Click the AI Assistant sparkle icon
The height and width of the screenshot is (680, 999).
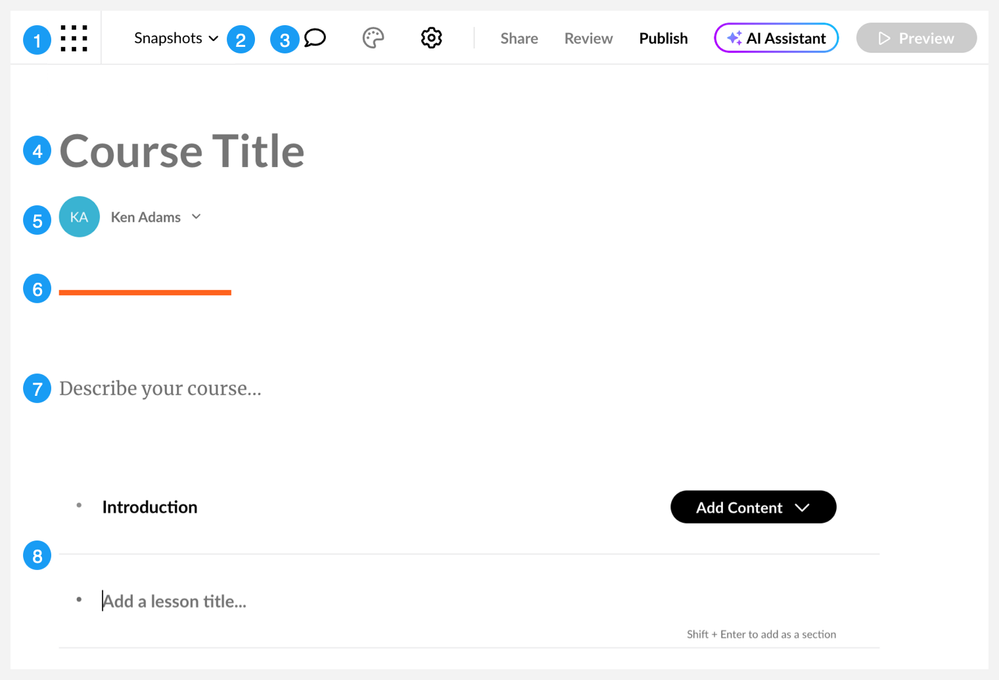click(734, 38)
